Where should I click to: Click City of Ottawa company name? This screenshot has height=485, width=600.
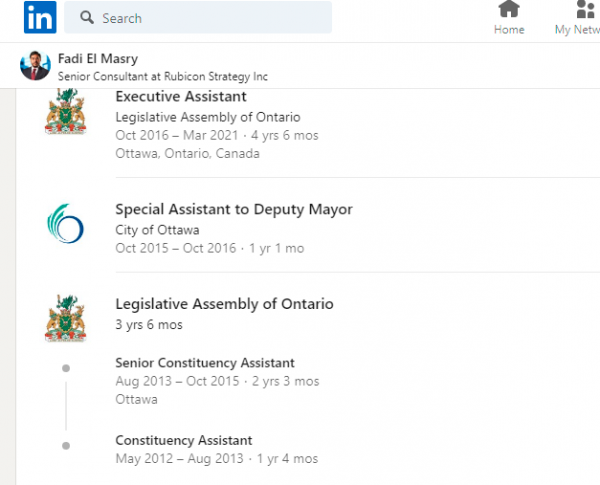click(x=157, y=230)
